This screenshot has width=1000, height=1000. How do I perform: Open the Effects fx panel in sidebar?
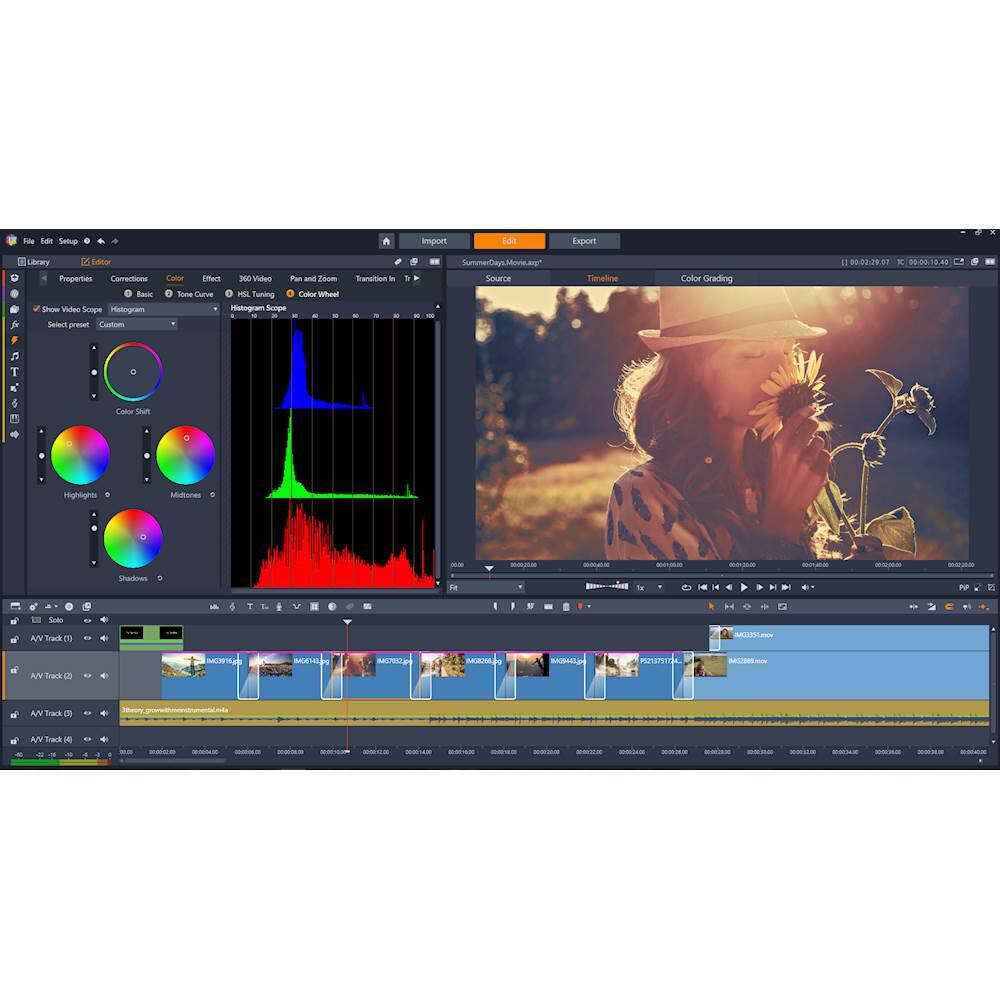[14, 325]
